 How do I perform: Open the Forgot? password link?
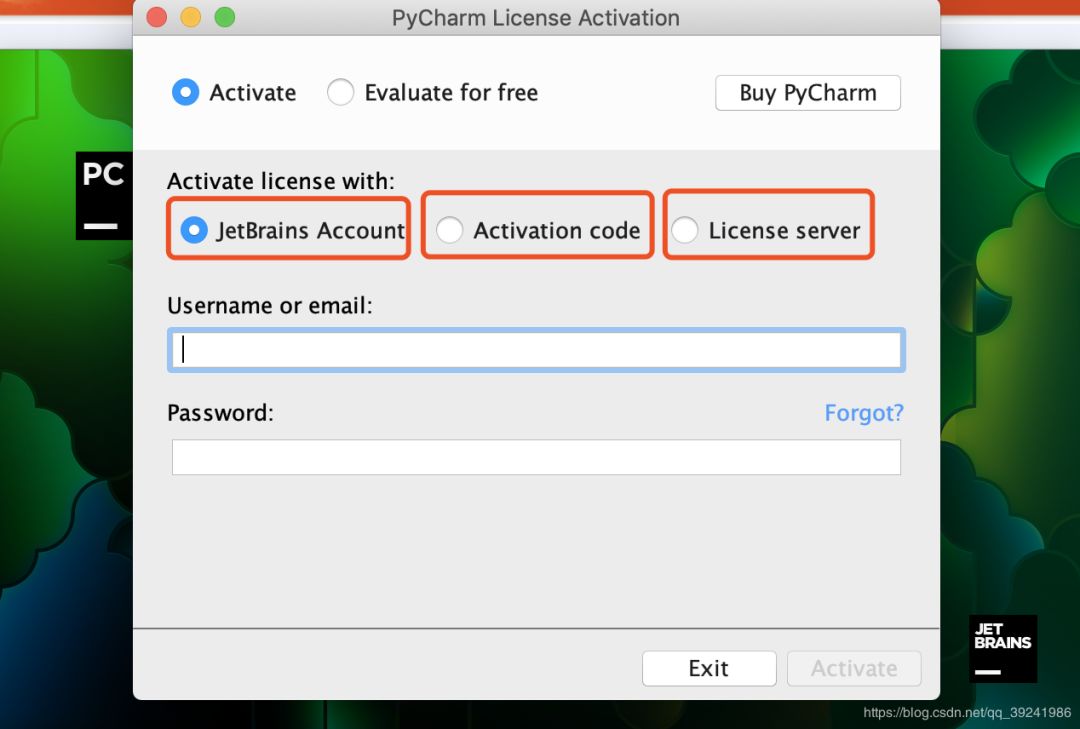[864, 413]
